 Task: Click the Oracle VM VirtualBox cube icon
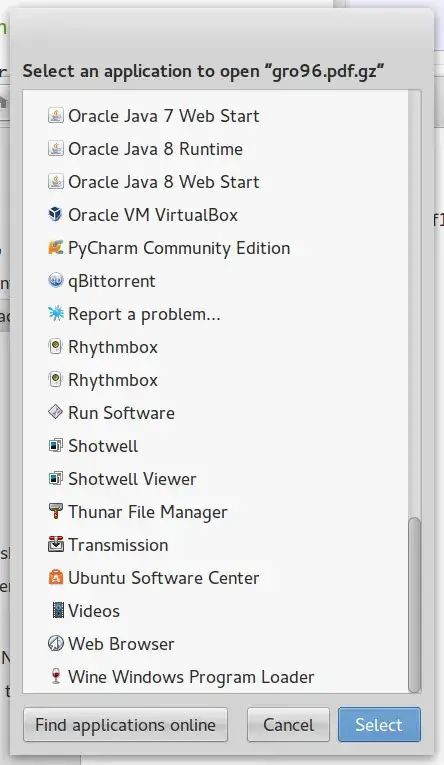click(56, 214)
